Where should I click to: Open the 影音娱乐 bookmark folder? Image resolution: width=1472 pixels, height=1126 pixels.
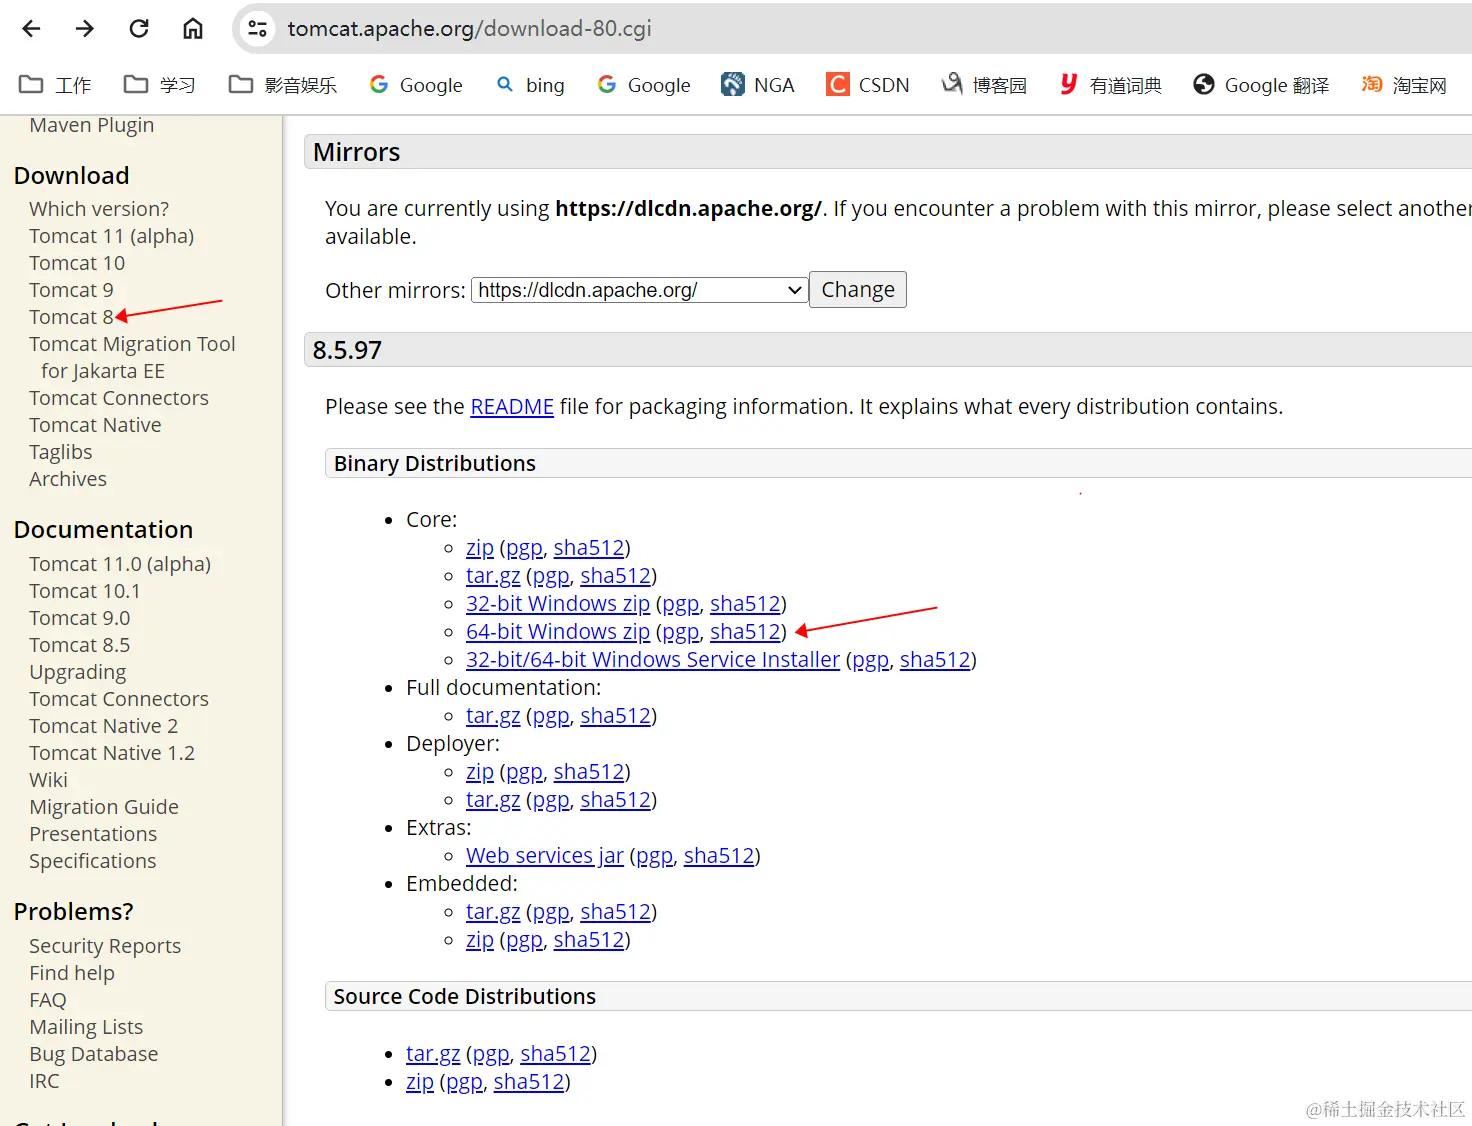point(283,85)
